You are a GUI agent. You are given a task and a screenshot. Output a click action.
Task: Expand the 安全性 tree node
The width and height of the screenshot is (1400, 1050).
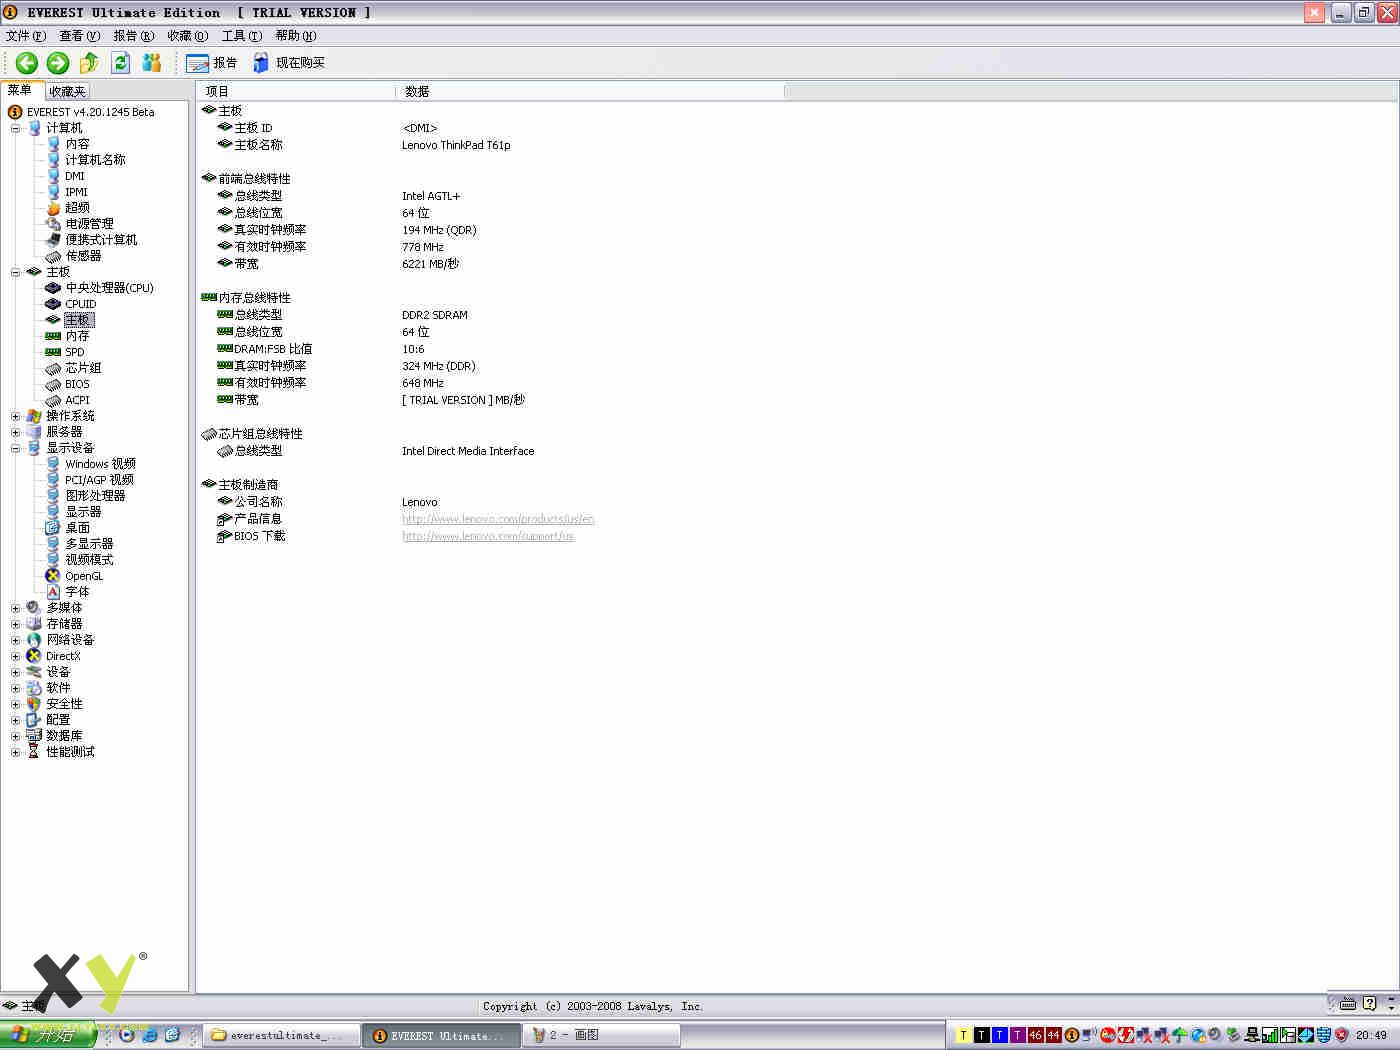point(15,704)
